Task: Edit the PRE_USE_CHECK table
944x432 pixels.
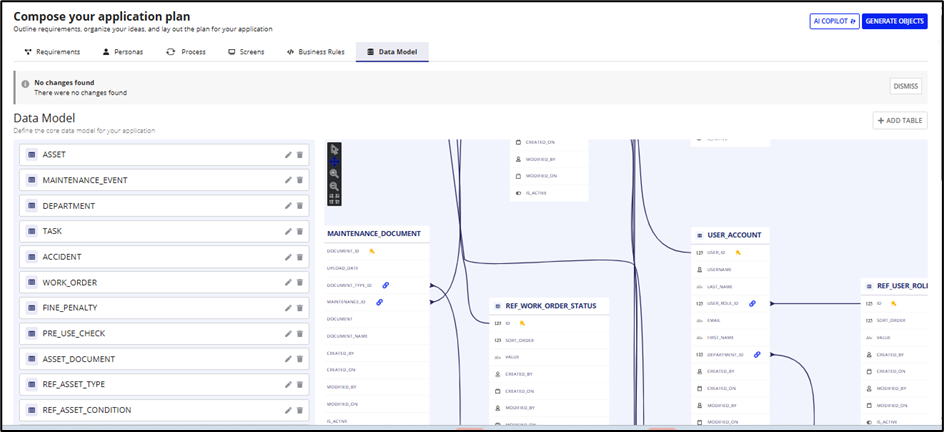Action: 288,333
